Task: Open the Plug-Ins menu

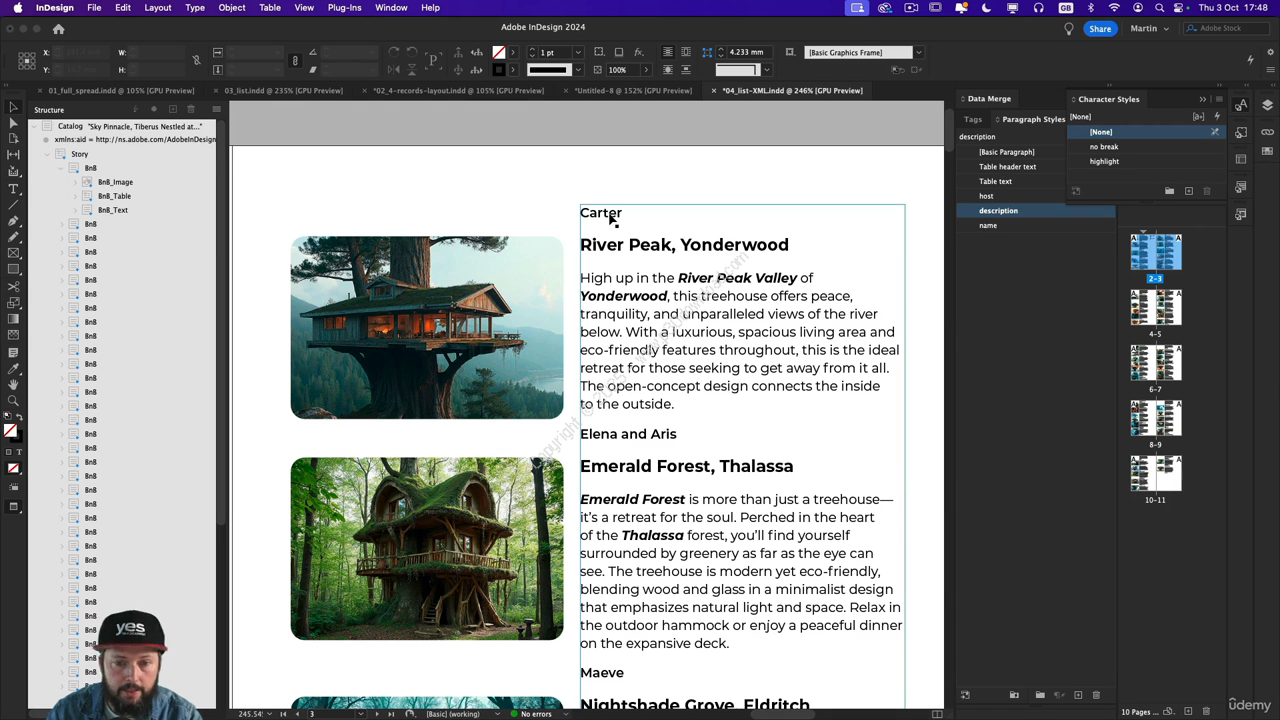Action: [x=344, y=8]
